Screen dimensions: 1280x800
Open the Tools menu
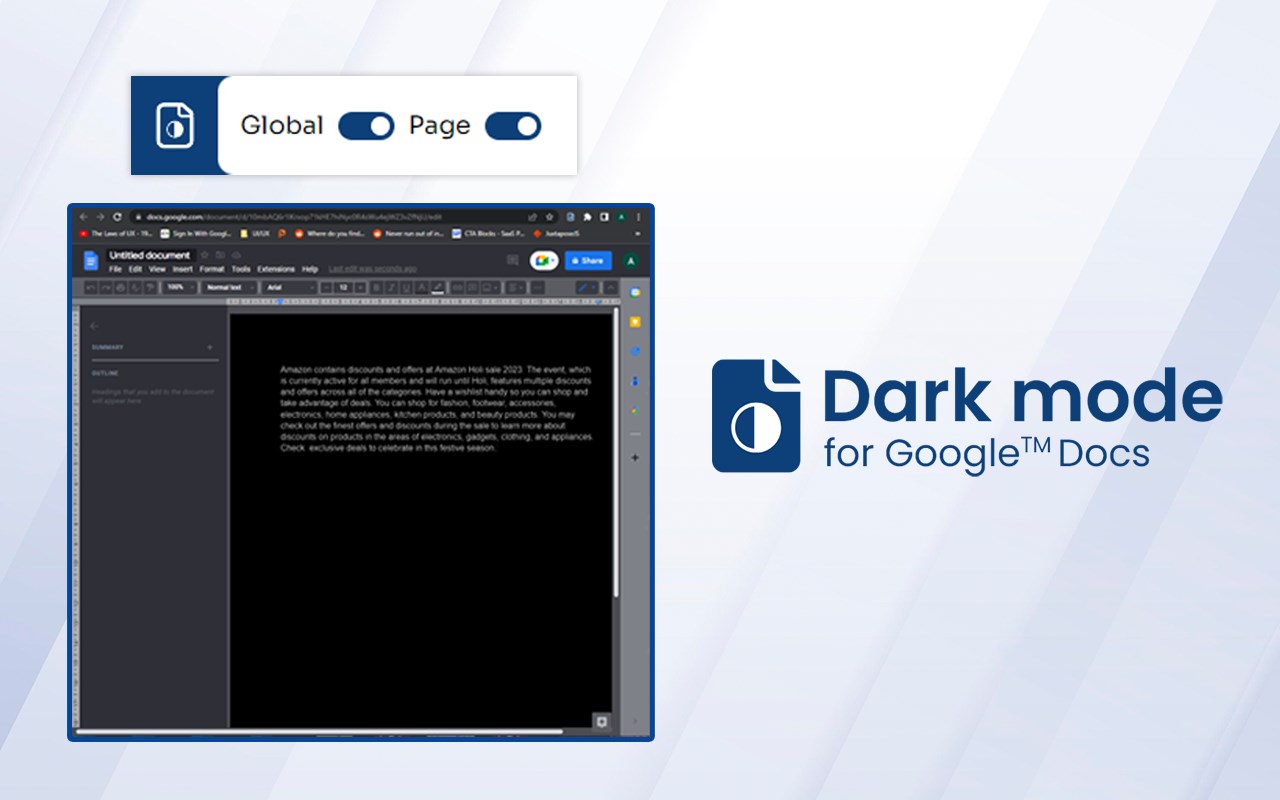click(x=241, y=269)
